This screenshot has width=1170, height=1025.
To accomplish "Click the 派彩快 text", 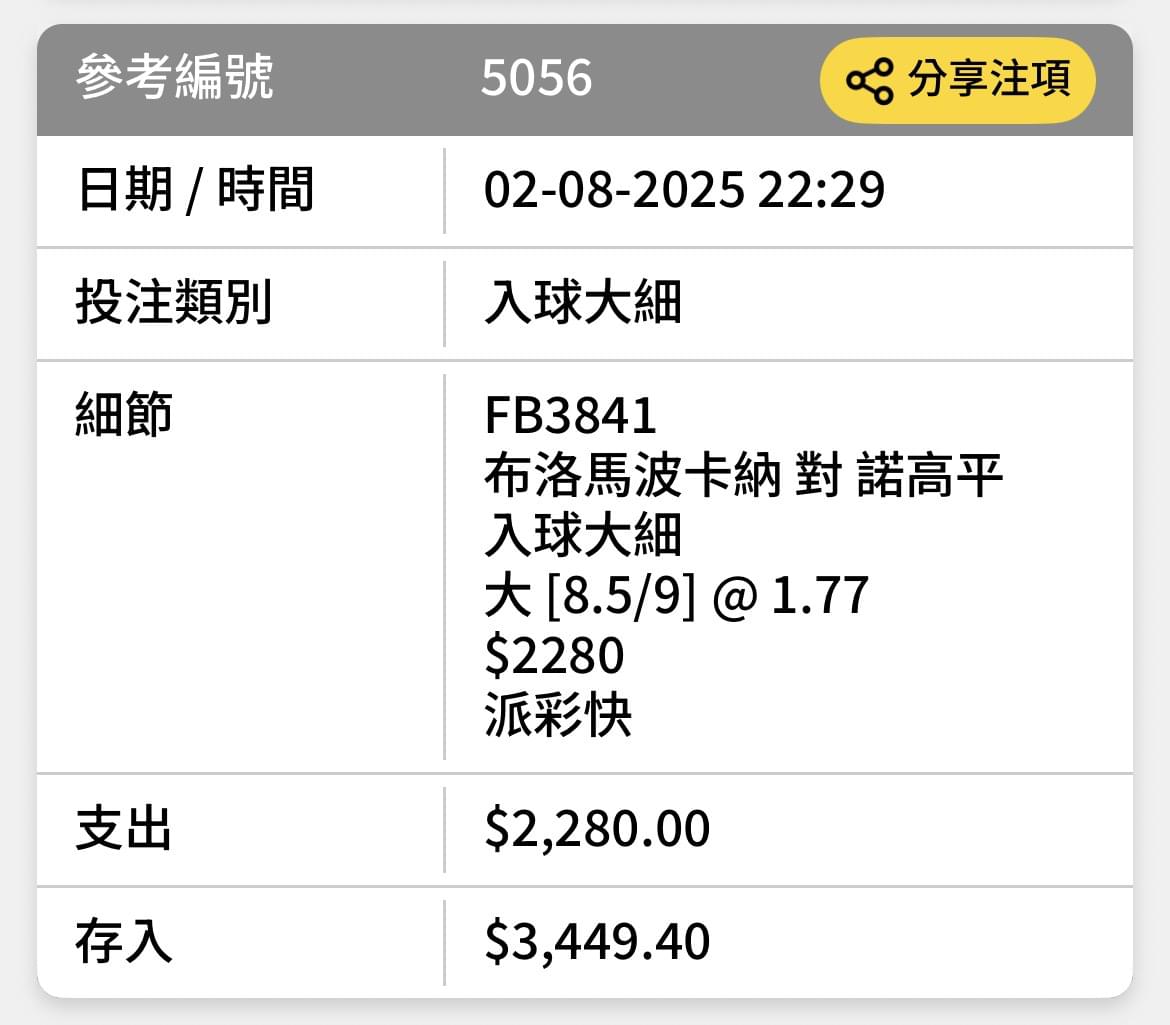I will click(558, 715).
